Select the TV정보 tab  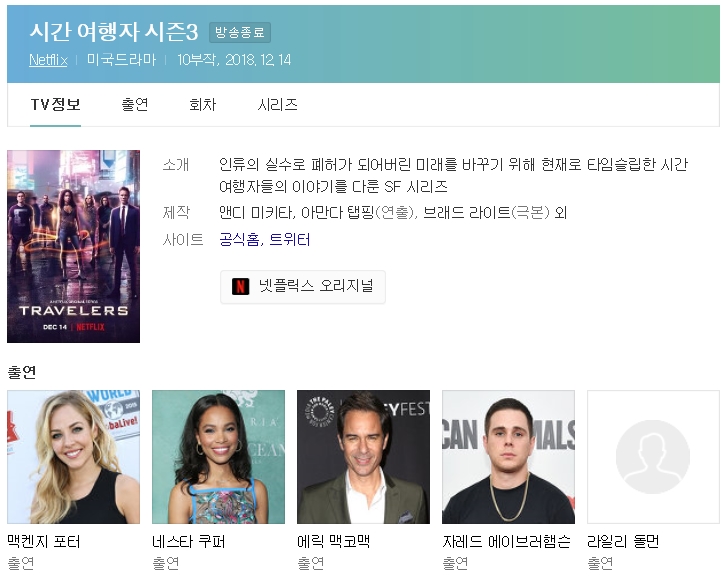55,105
